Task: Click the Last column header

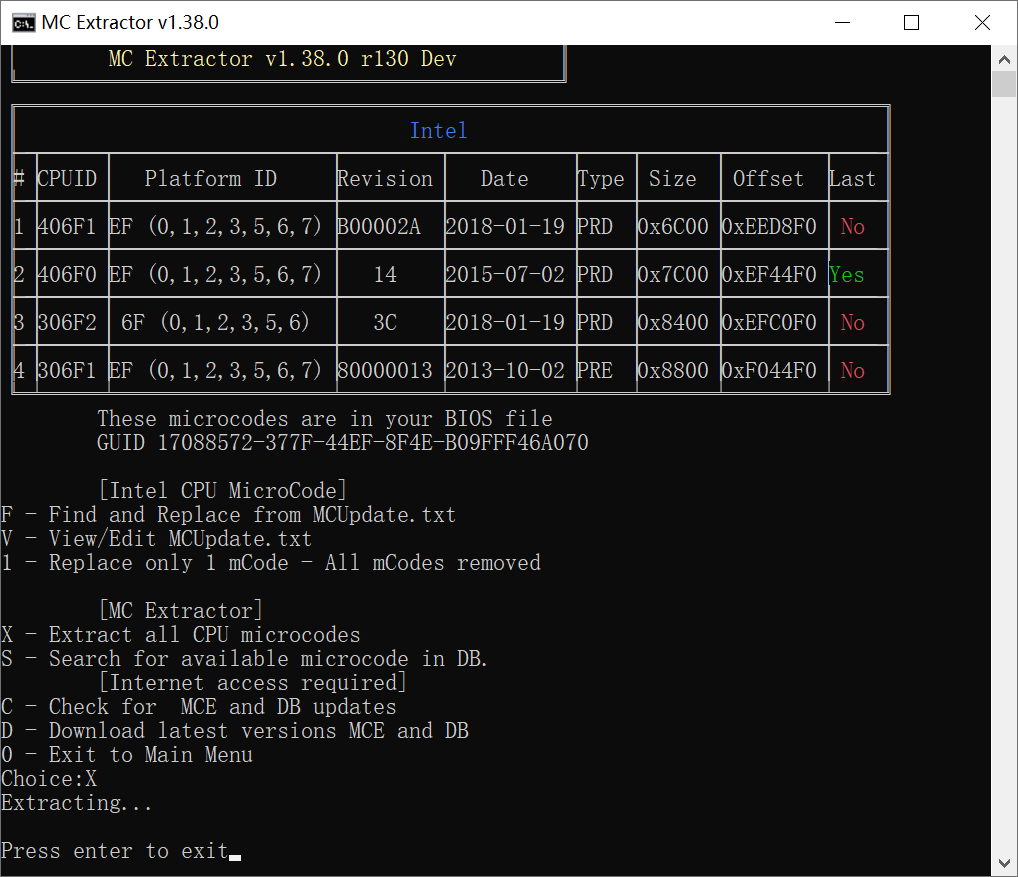Action: 852,179
